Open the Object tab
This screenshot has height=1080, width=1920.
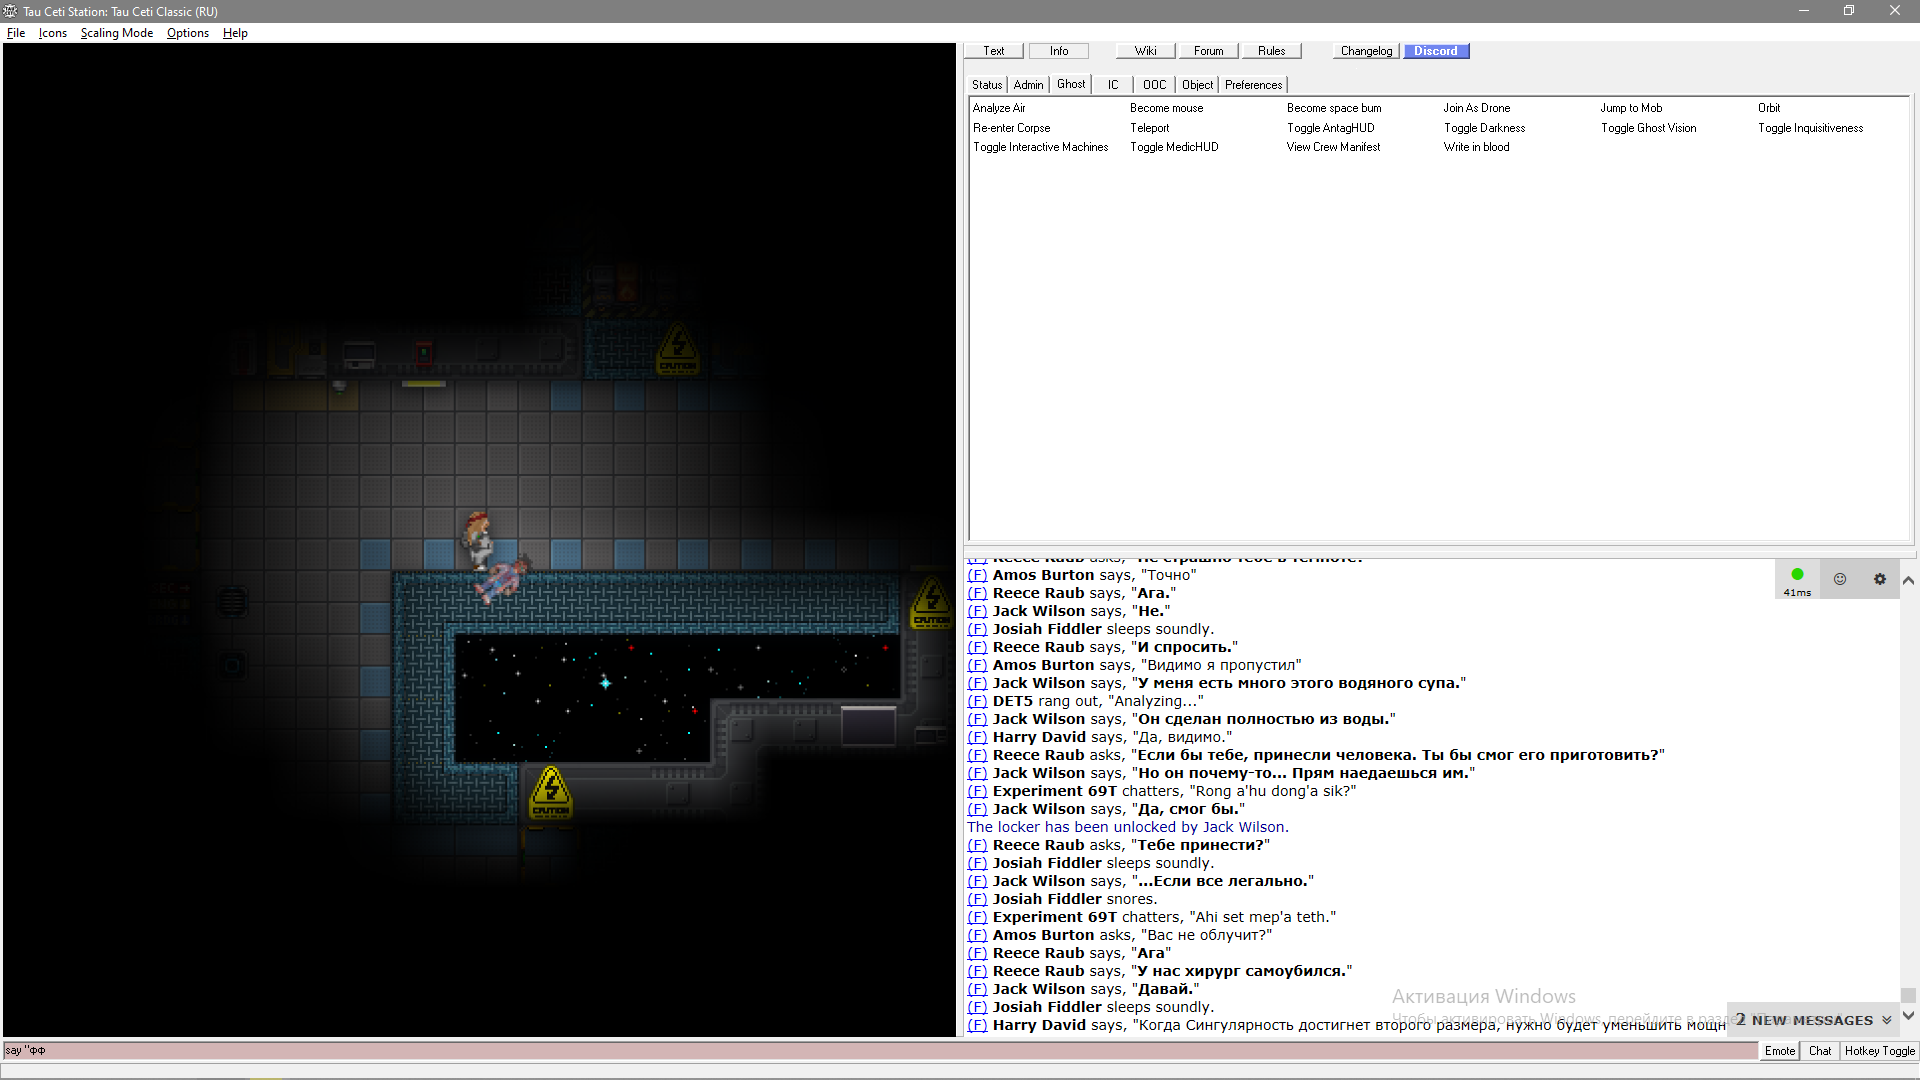coord(1197,85)
